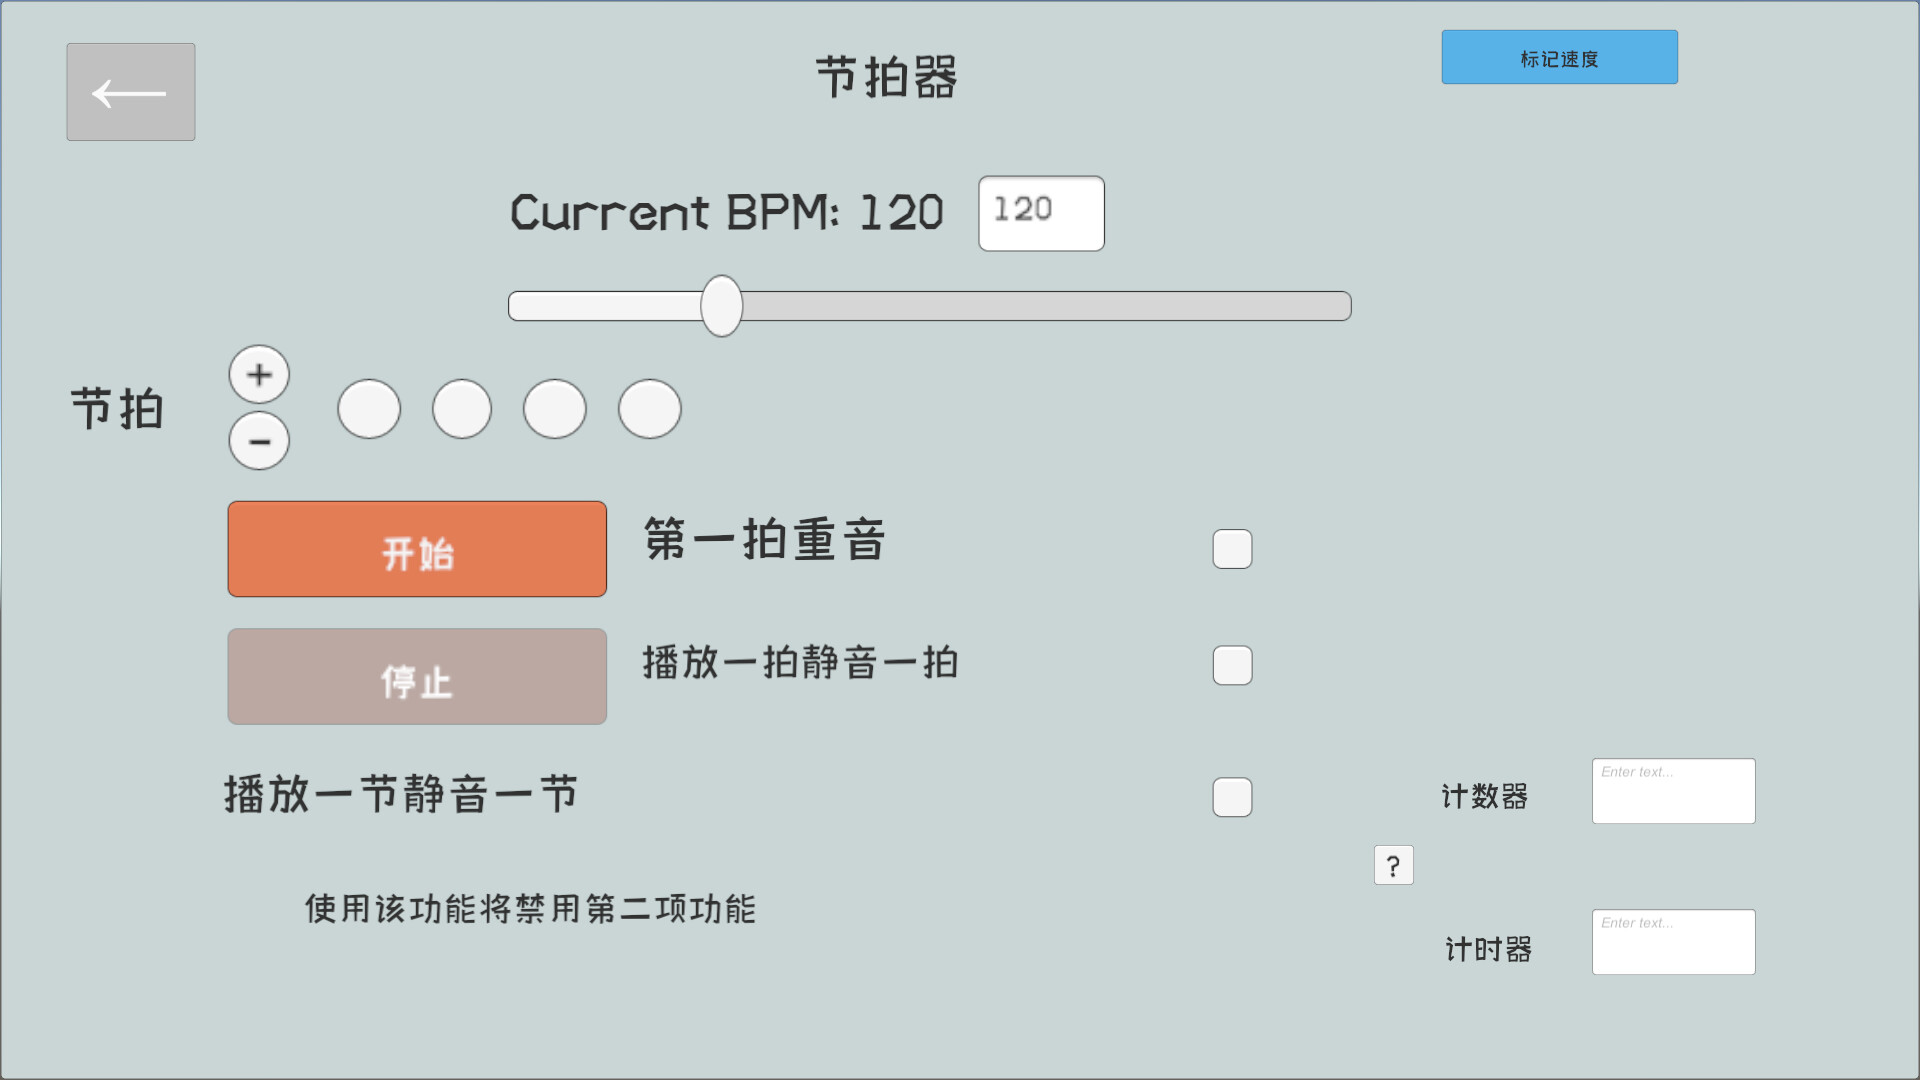Image resolution: width=1920 pixels, height=1080 pixels.
Task: Click the 计数器 counter text field
Action: [1672, 790]
